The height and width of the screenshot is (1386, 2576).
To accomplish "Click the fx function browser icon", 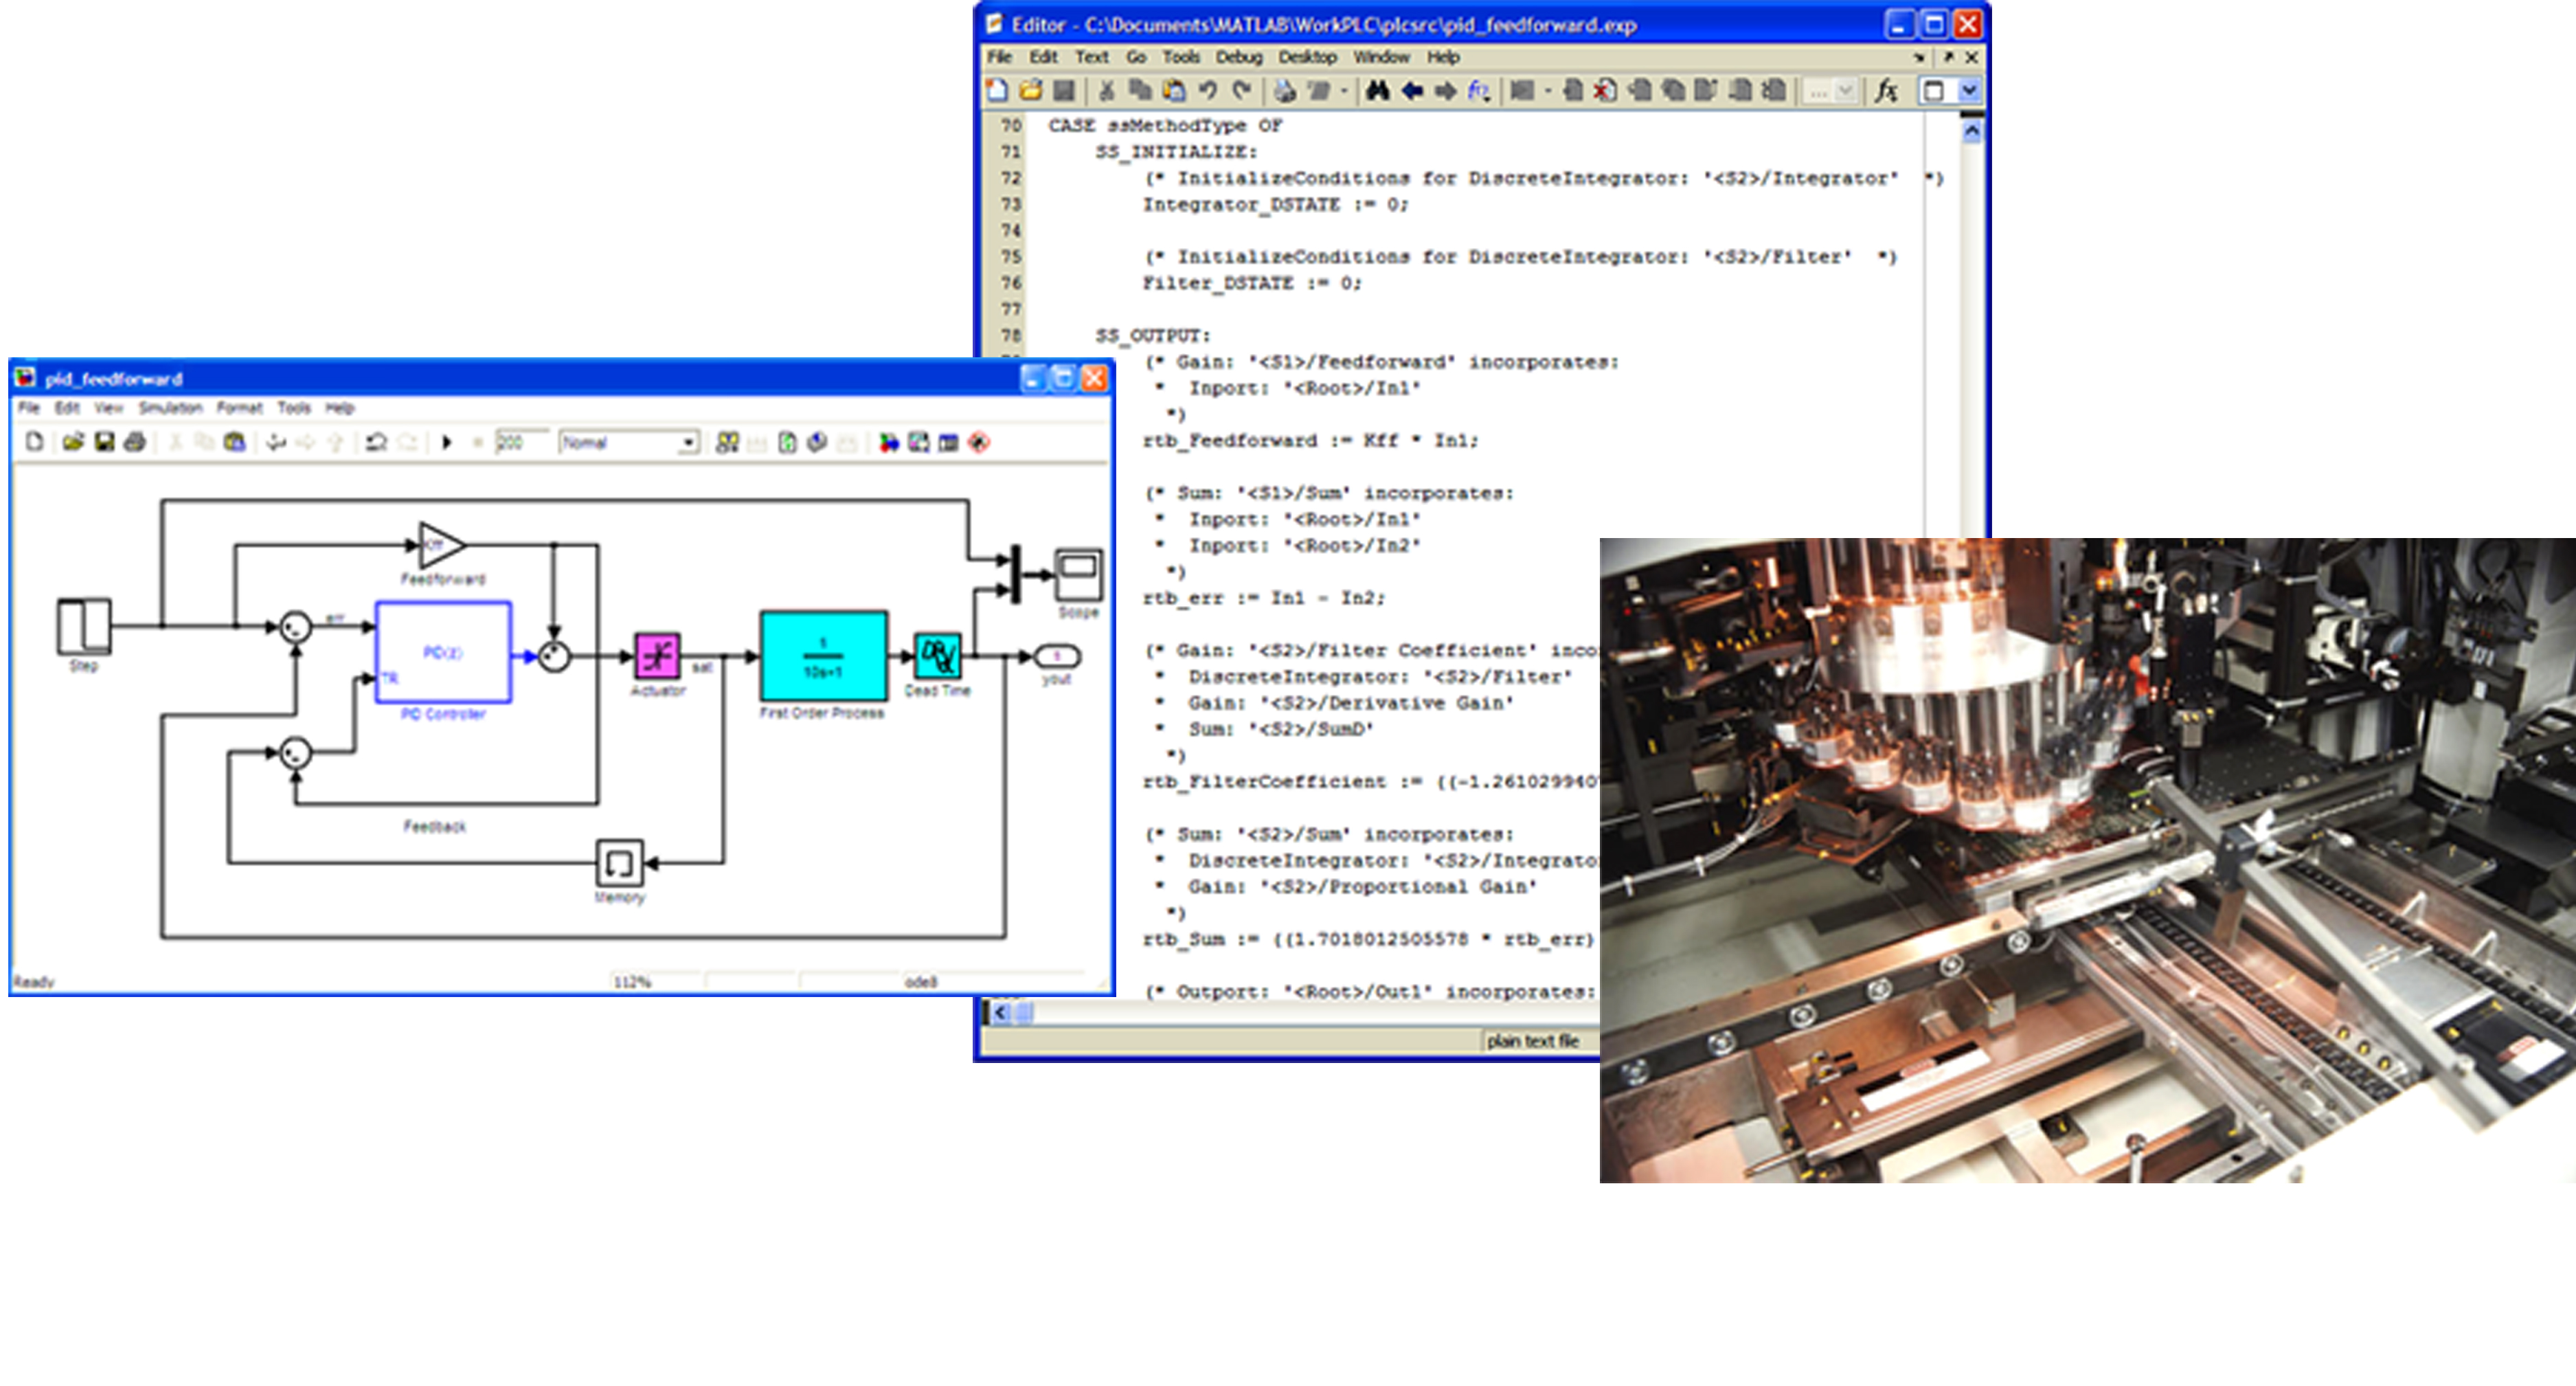I will click(x=1886, y=91).
